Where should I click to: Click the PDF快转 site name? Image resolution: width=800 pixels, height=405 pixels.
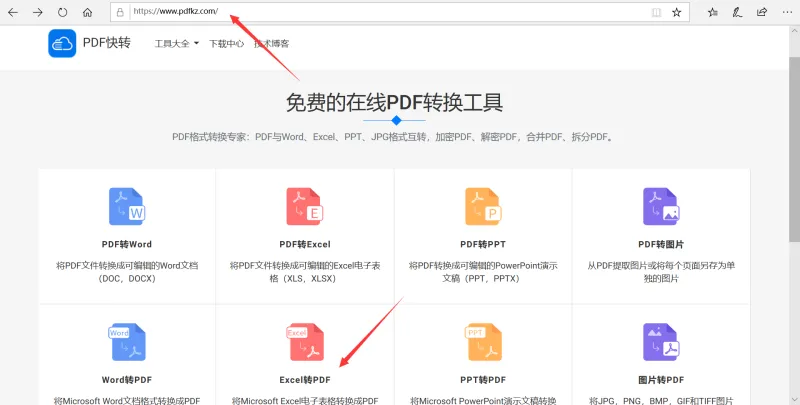click(107, 43)
